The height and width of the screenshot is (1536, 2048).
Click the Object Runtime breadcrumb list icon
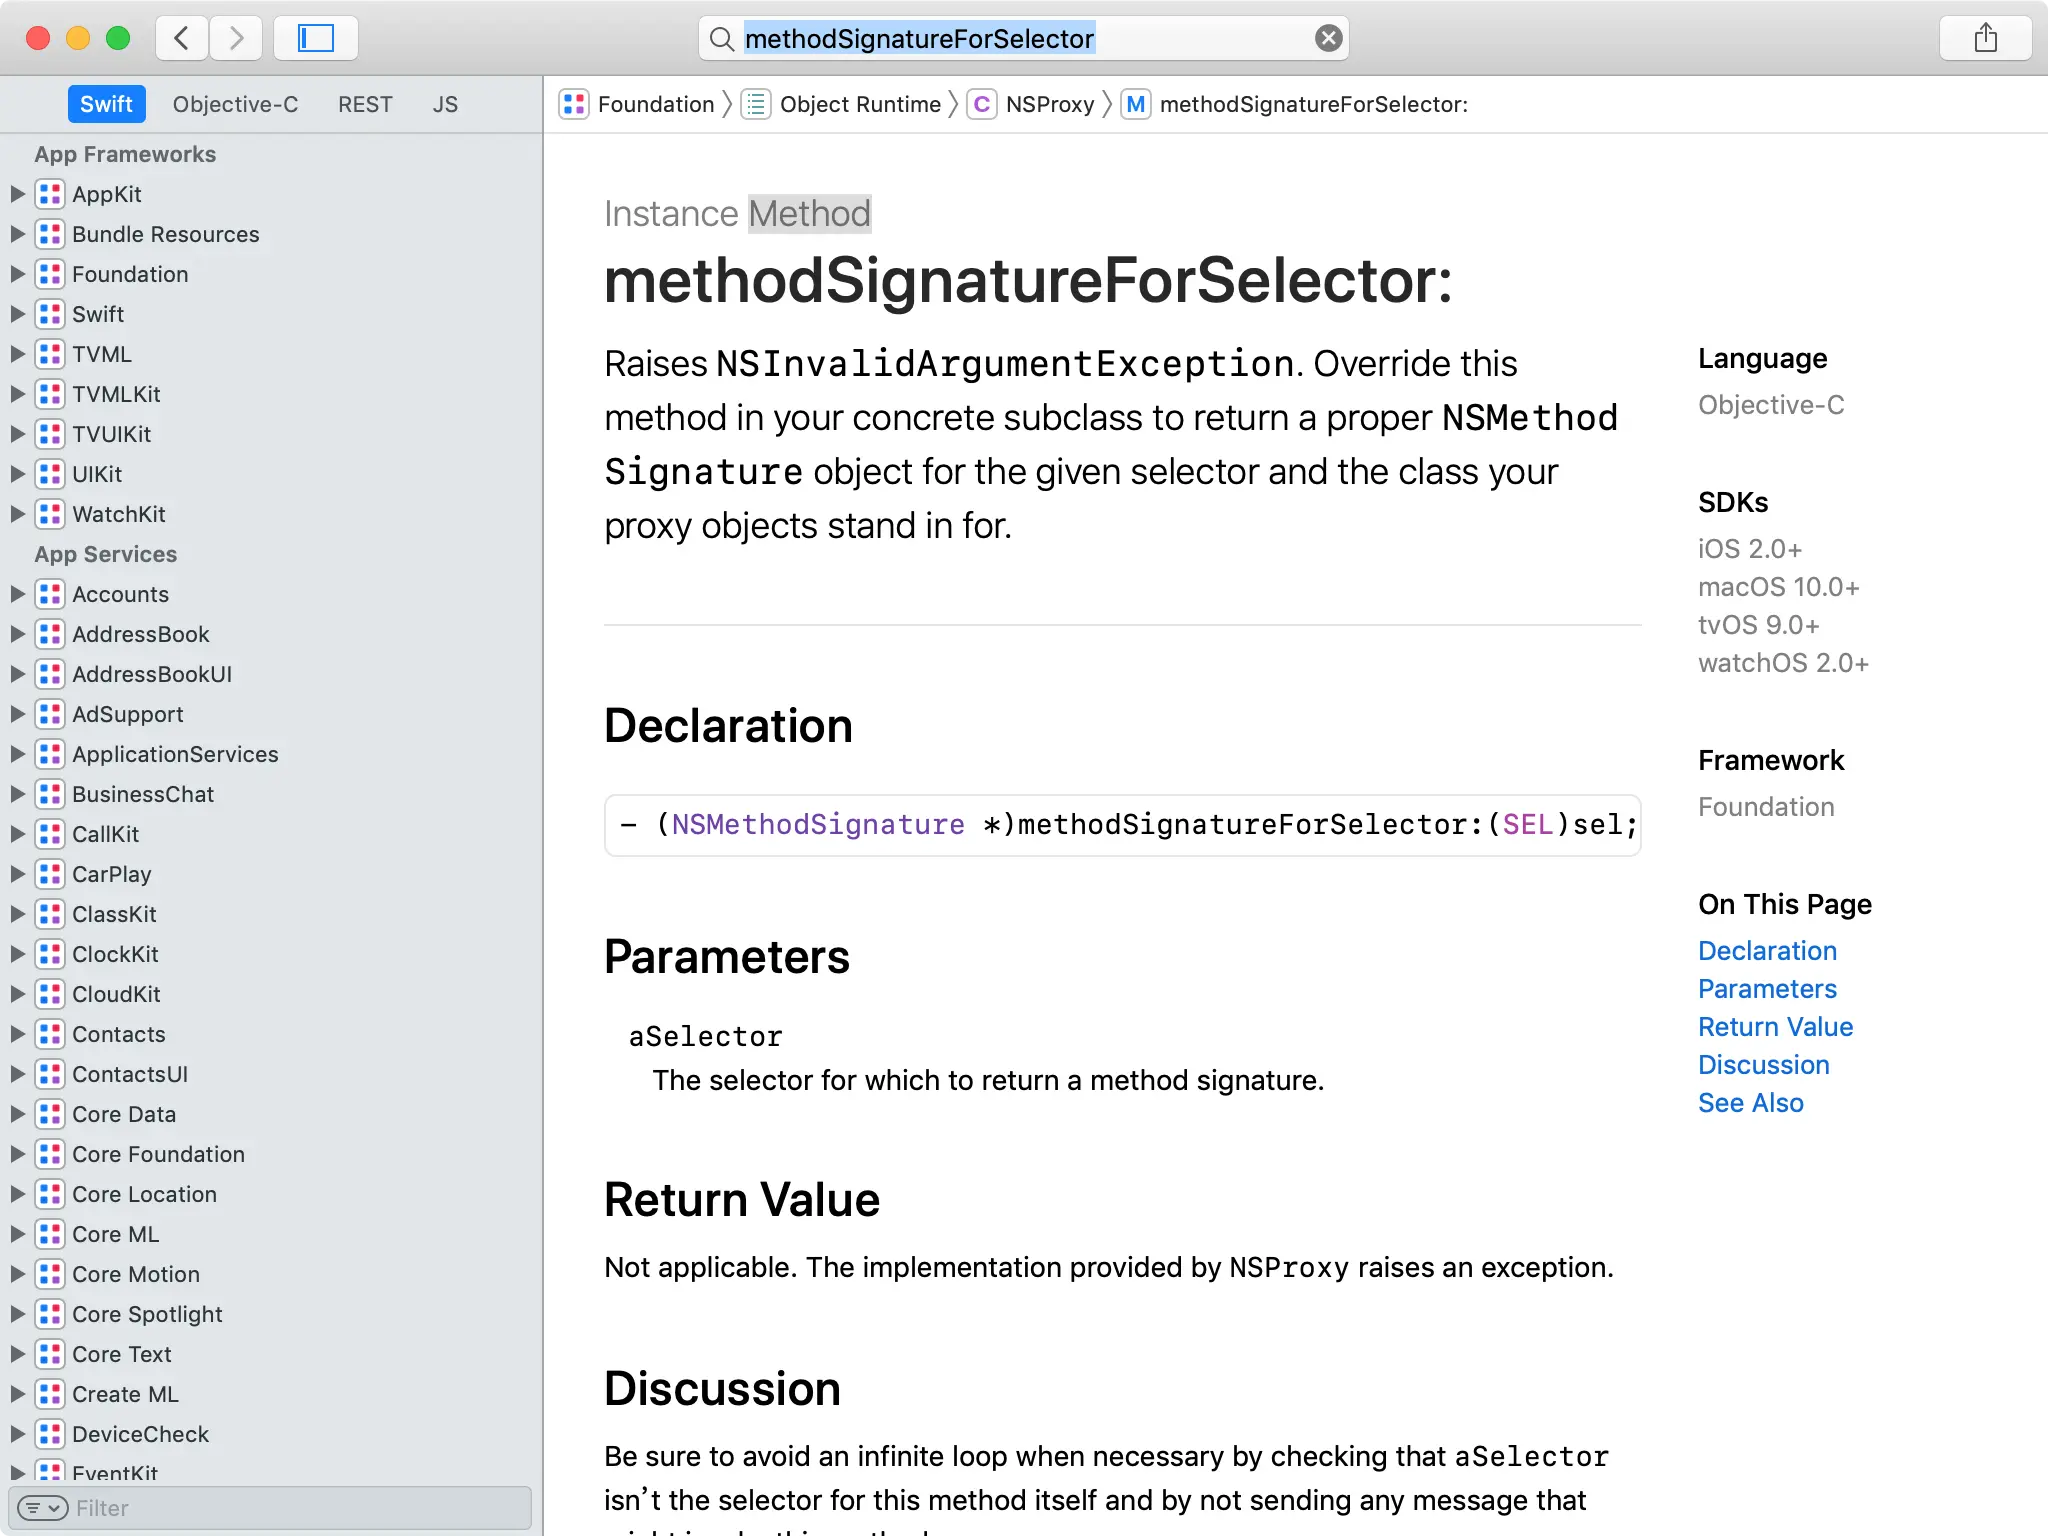756,104
